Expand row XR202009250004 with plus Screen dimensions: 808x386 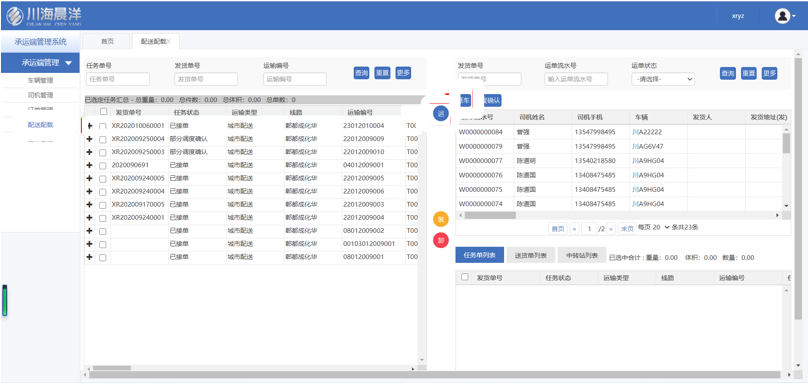pos(89,139)
